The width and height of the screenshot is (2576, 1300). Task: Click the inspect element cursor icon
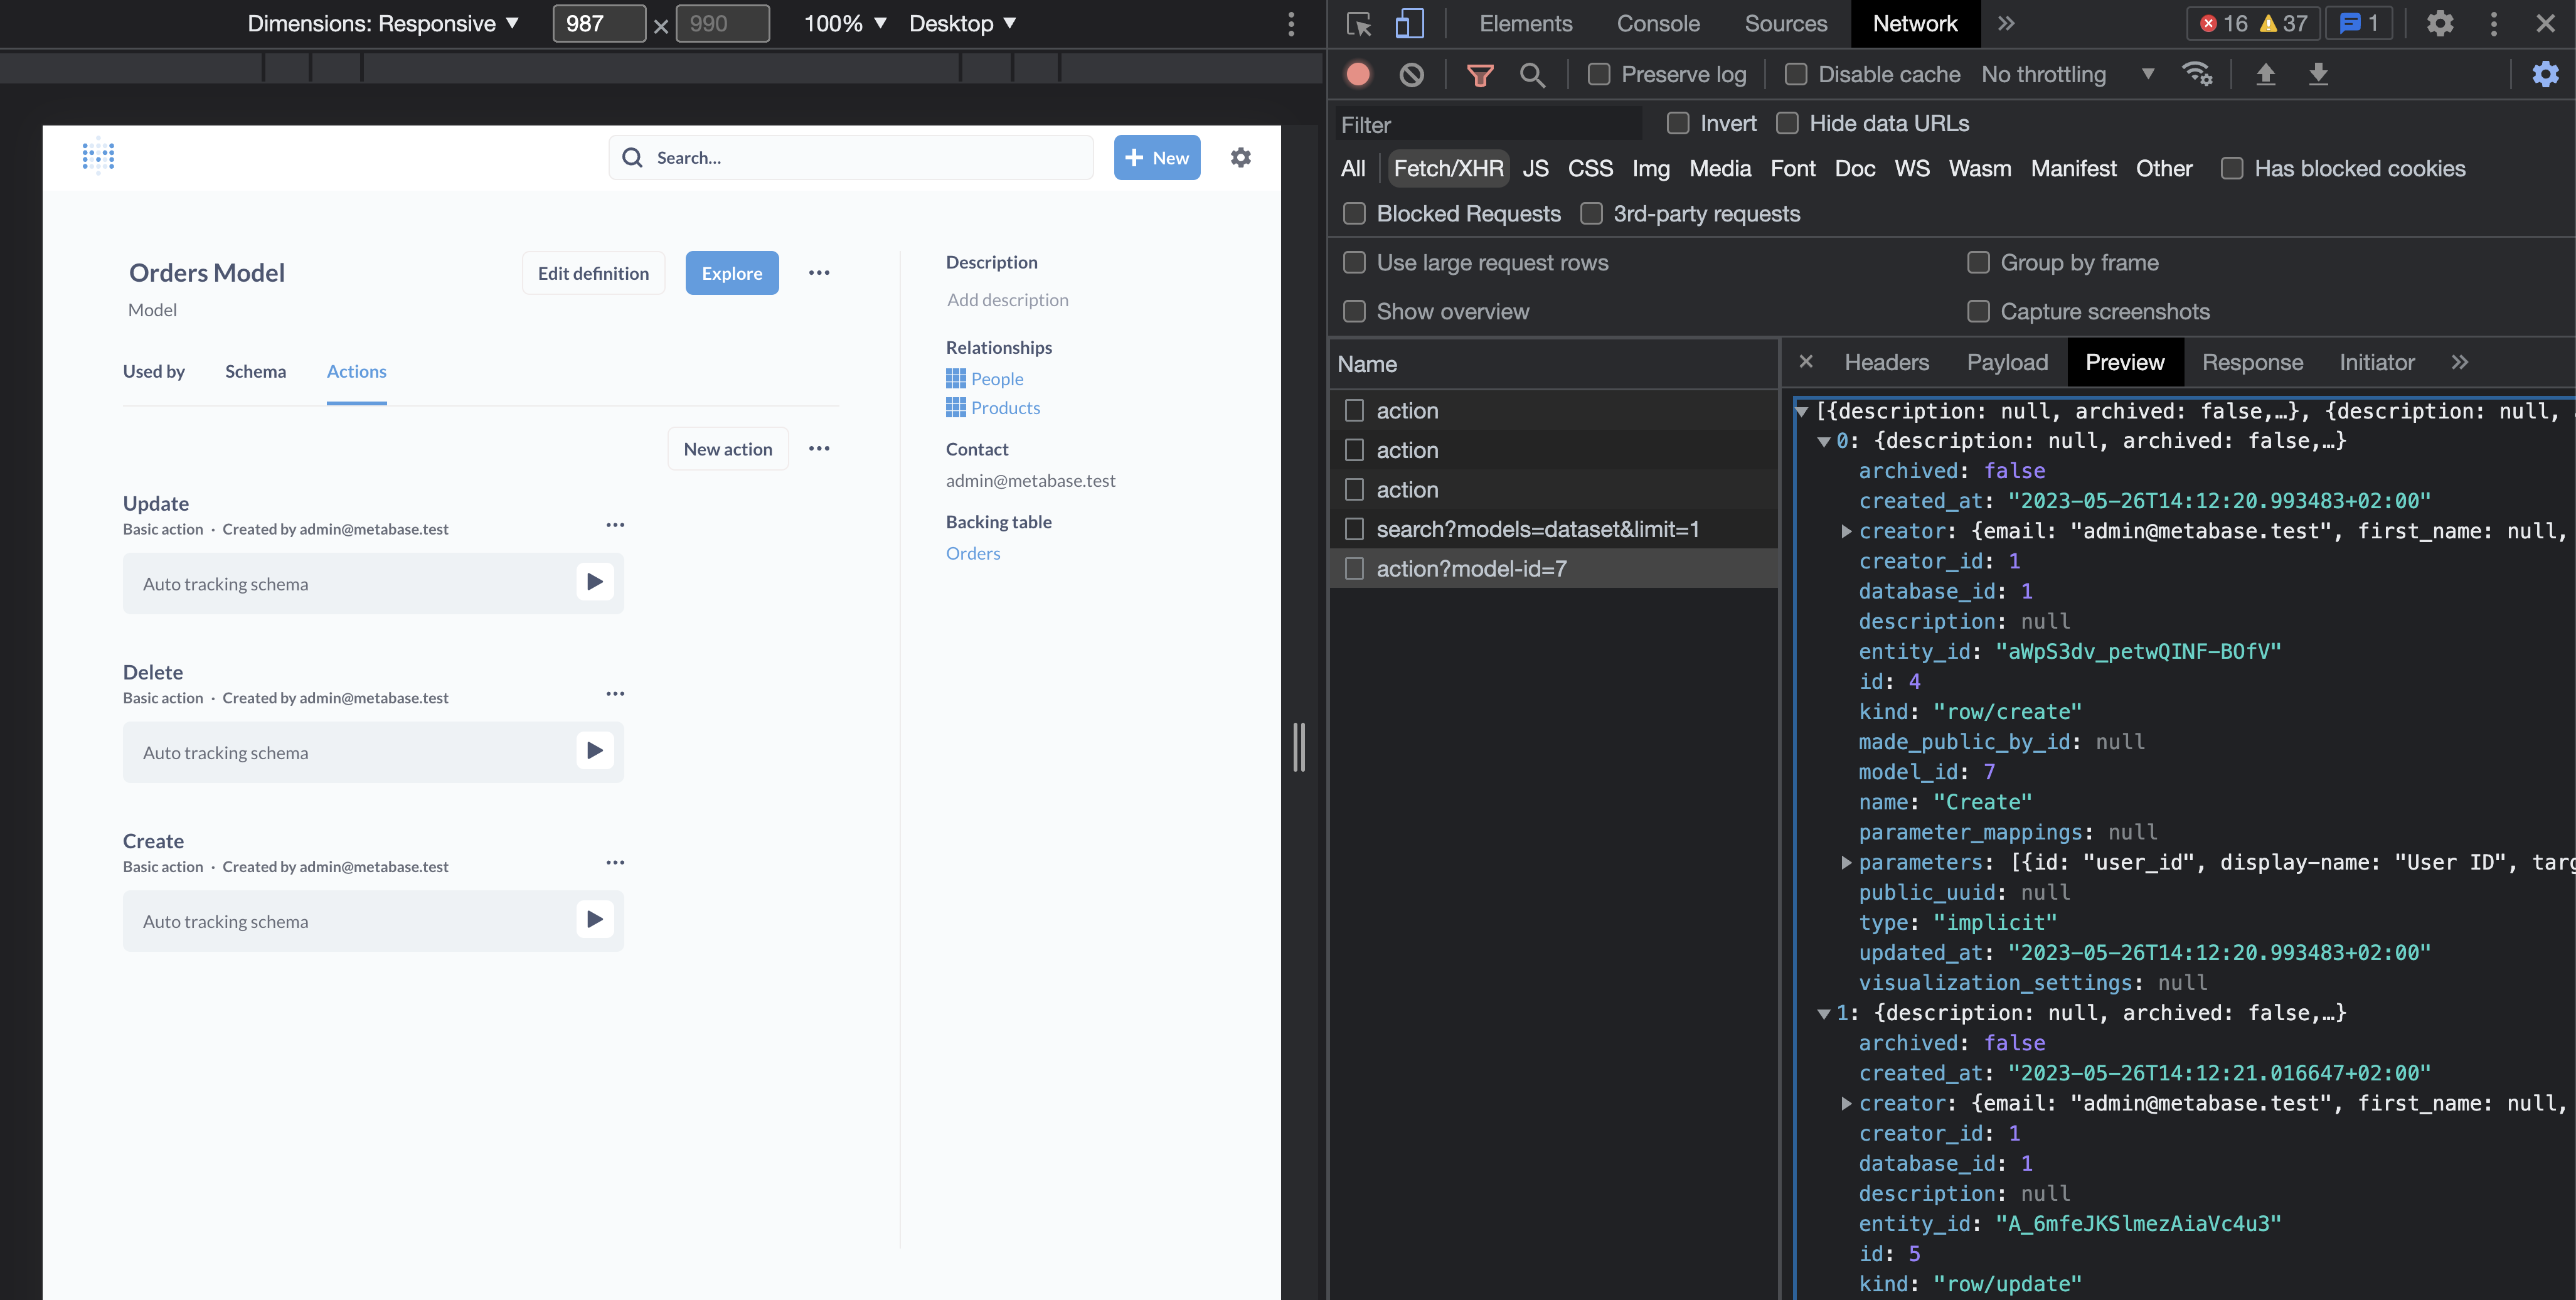coord(1359,24)
